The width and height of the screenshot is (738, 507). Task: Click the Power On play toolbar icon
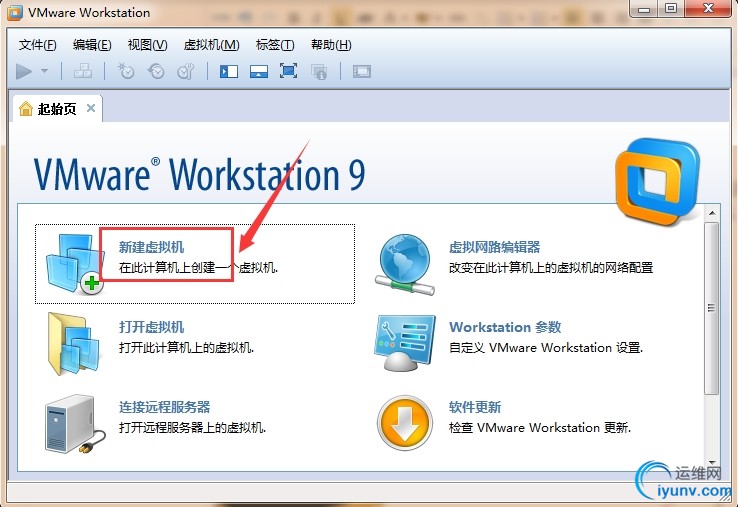click(24, 72)
